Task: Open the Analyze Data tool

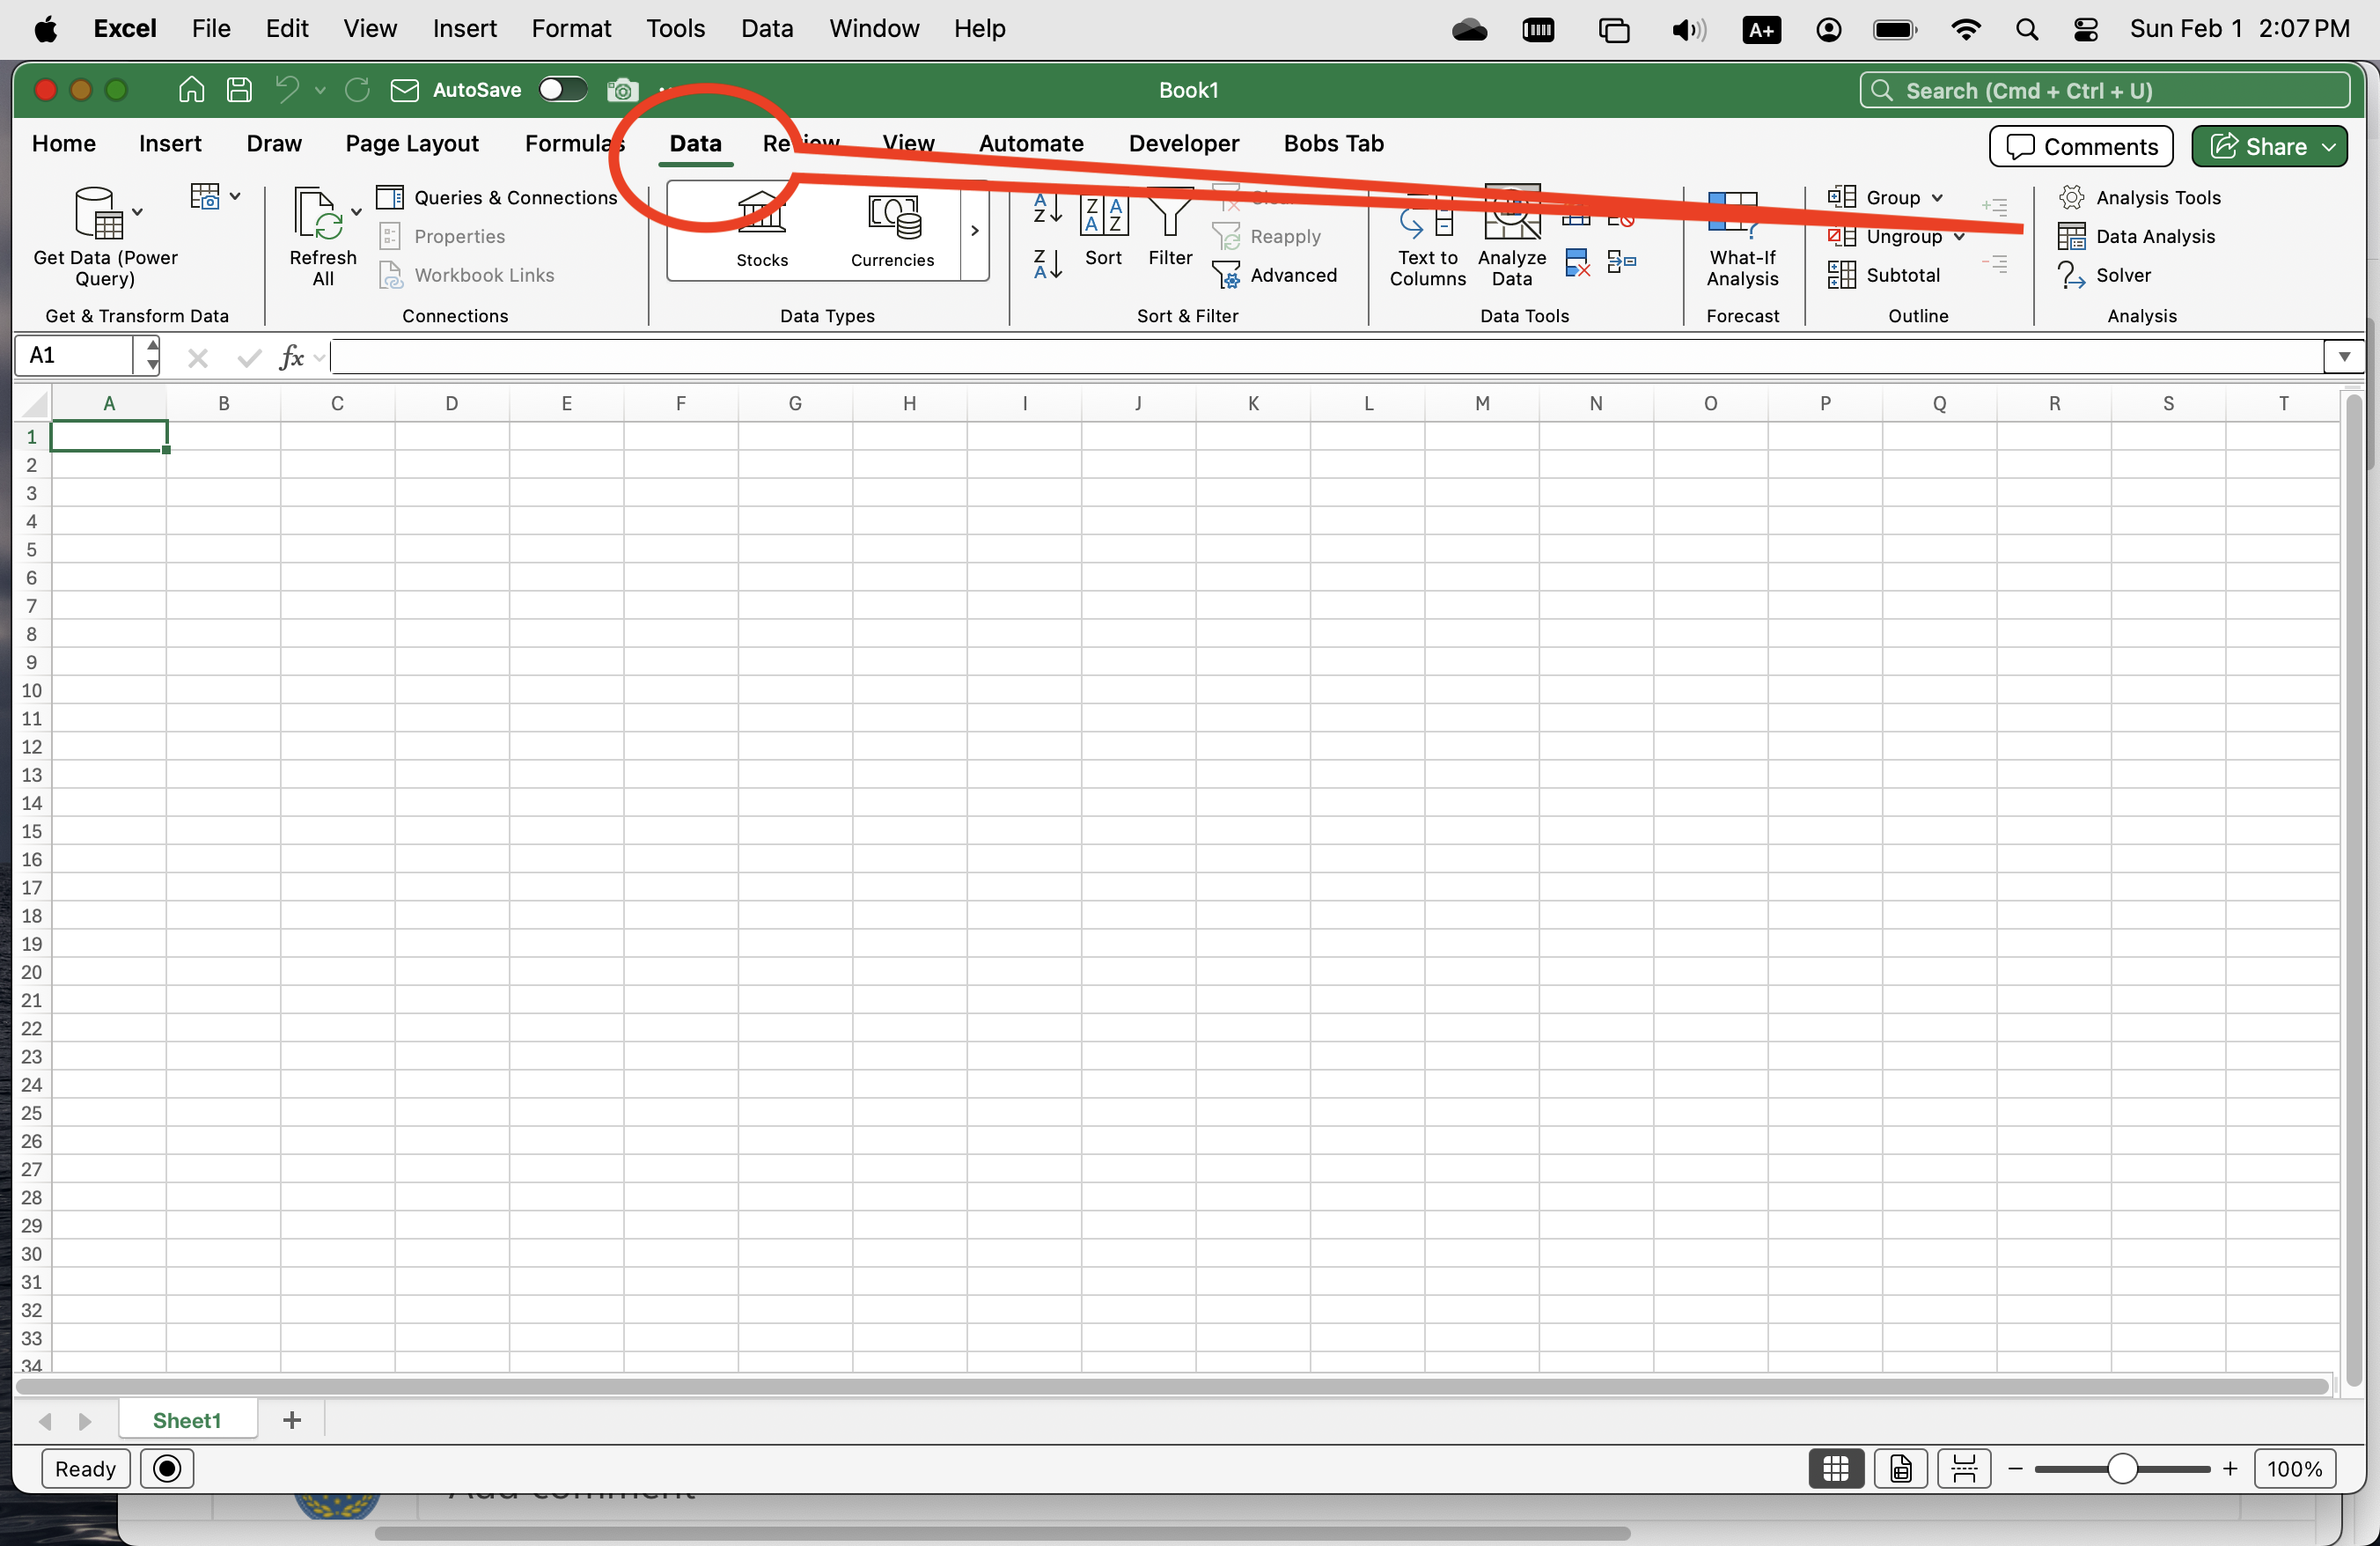Action: 1512,238
